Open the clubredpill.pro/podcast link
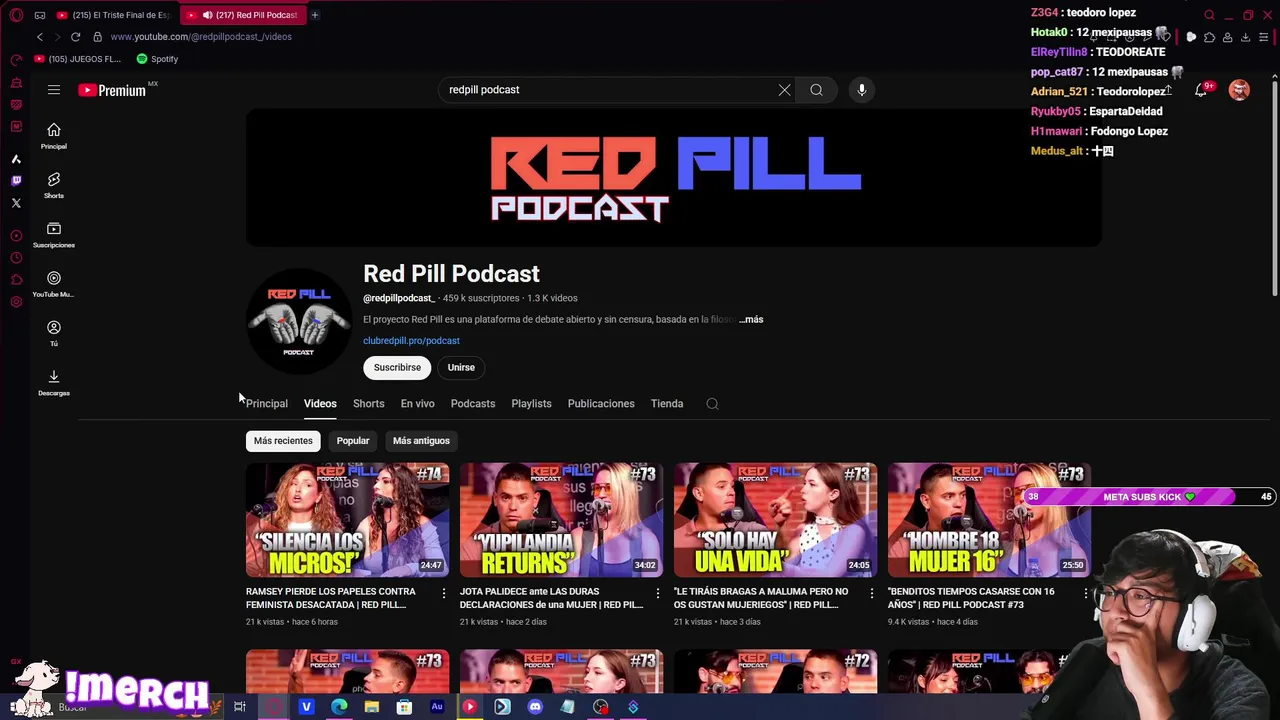 click(x=411, y=341)
